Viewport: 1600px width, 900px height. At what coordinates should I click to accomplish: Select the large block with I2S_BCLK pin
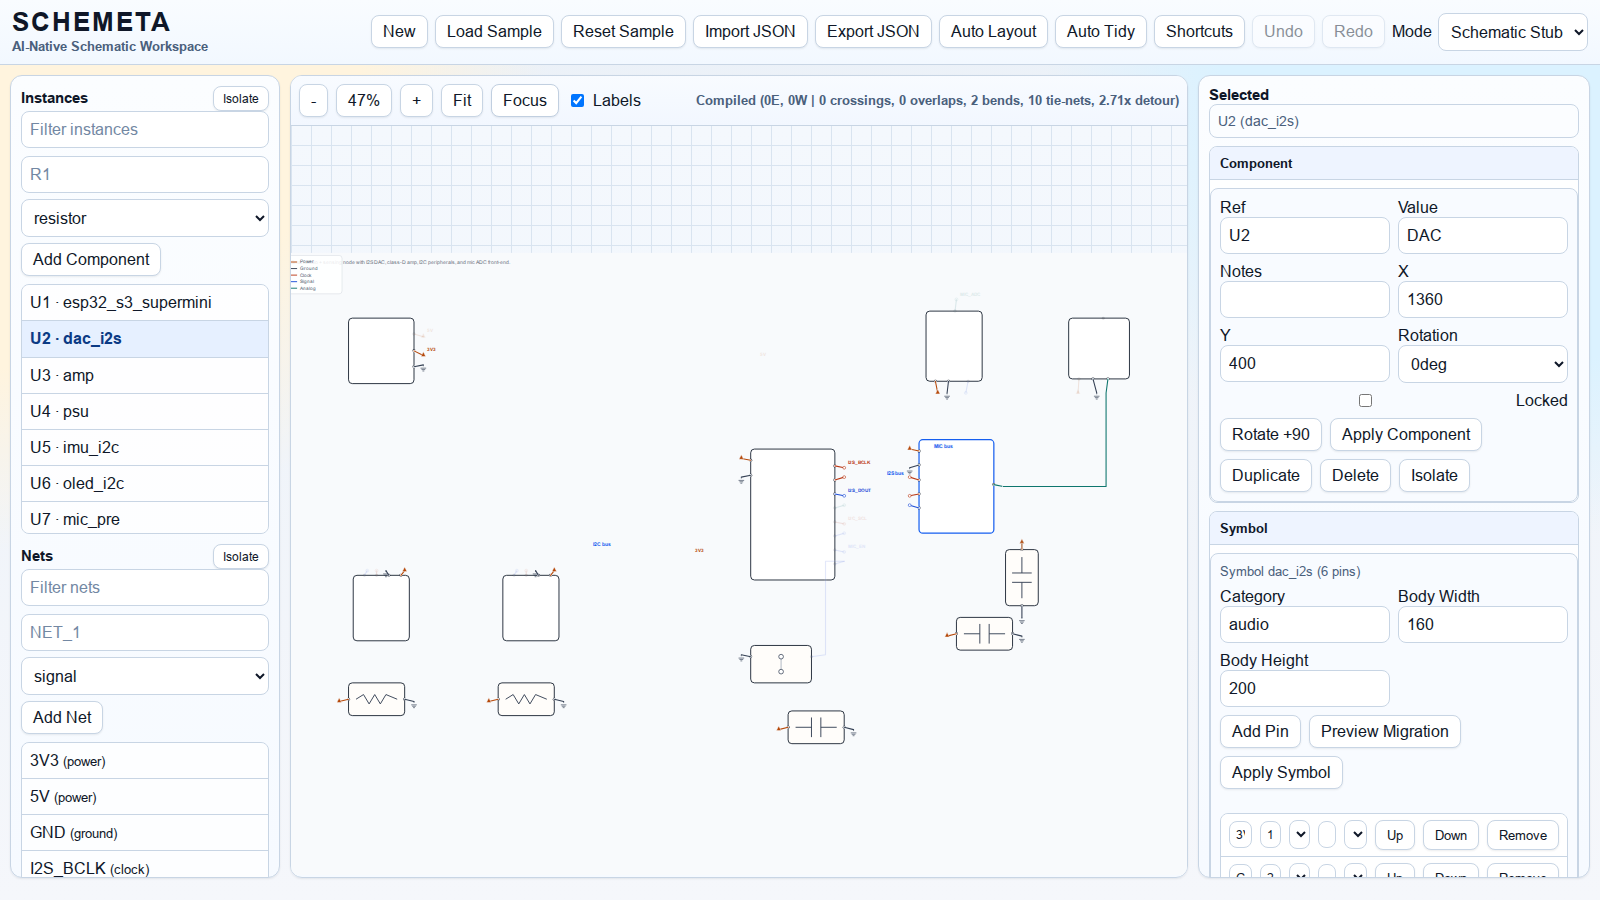point(792,514)
